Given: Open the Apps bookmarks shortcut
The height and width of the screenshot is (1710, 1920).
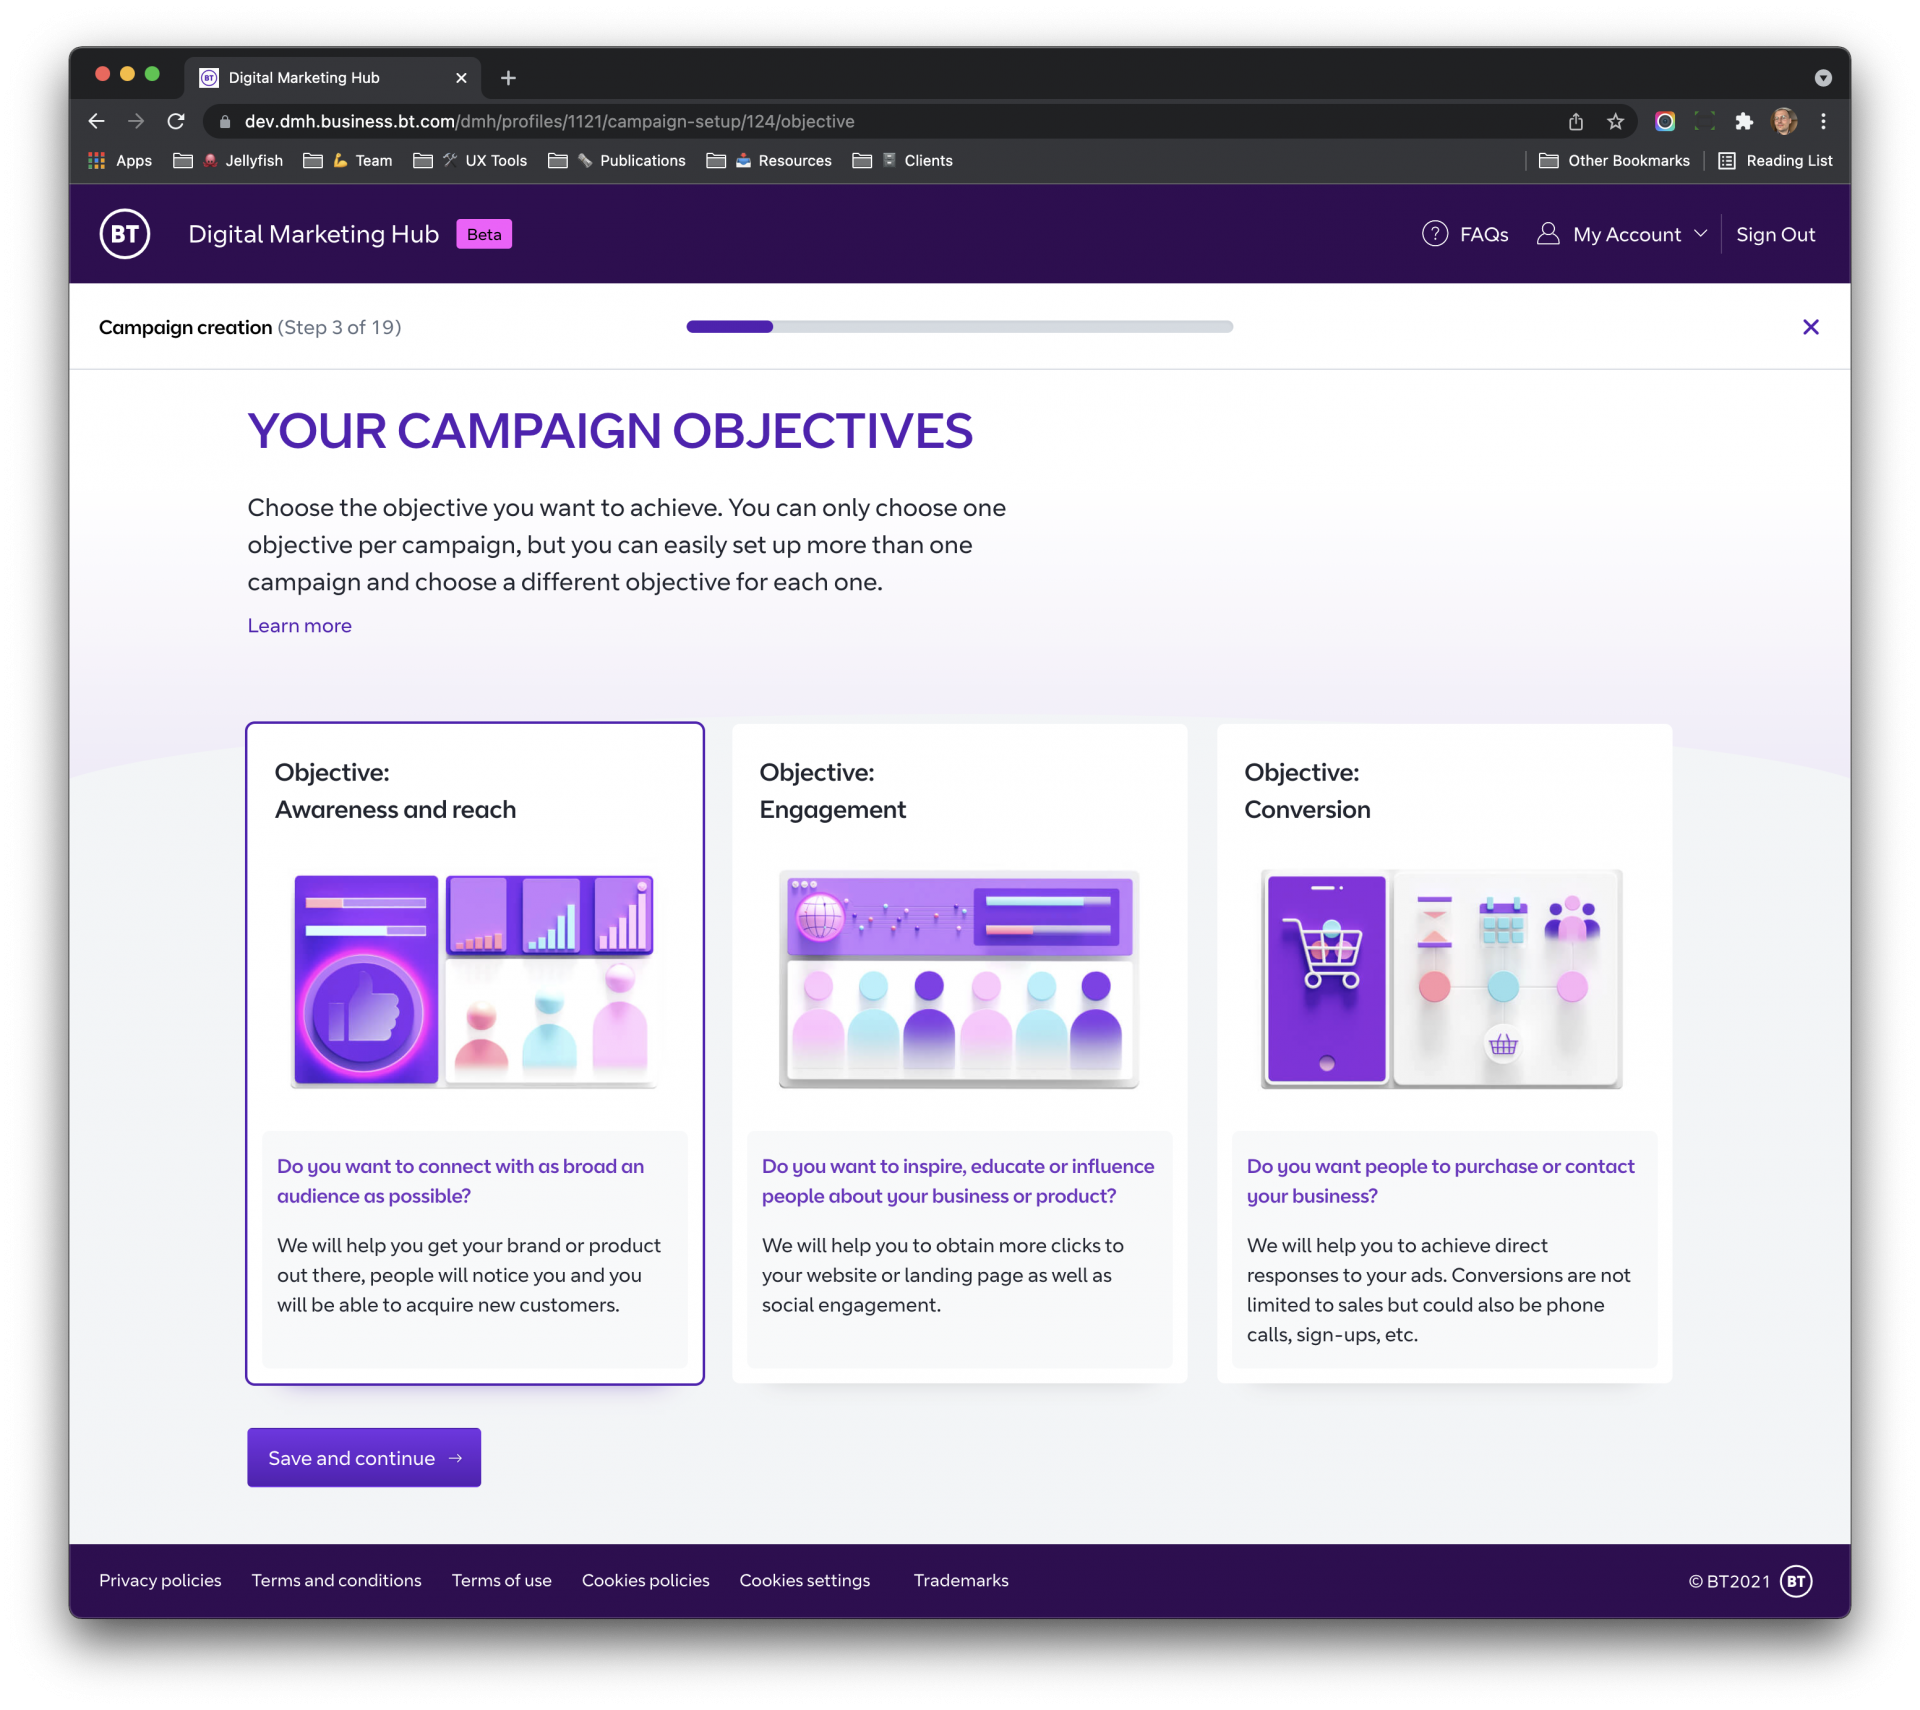Looking at the screenshot, I should click(x=120, y=161).
